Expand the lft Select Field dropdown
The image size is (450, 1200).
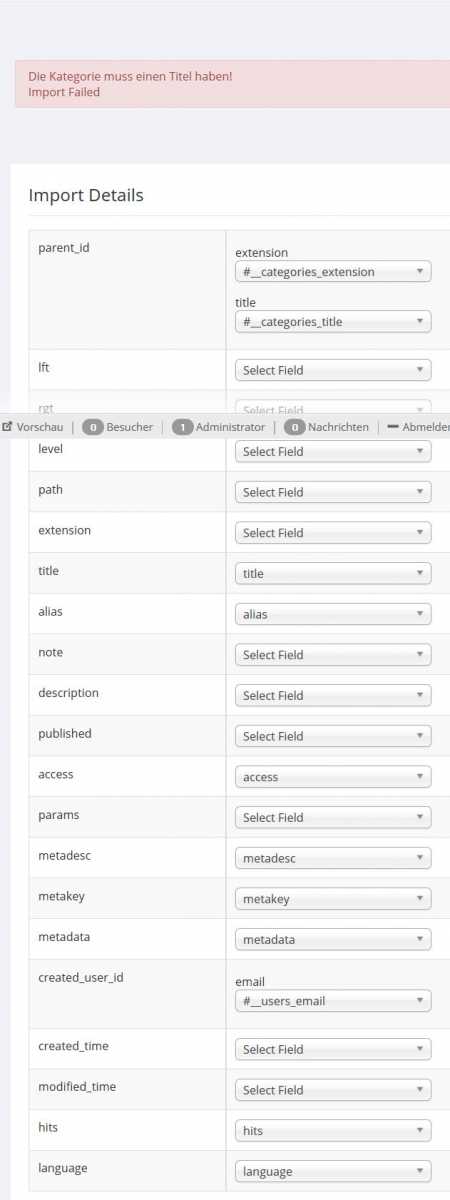tap(333, 370)
